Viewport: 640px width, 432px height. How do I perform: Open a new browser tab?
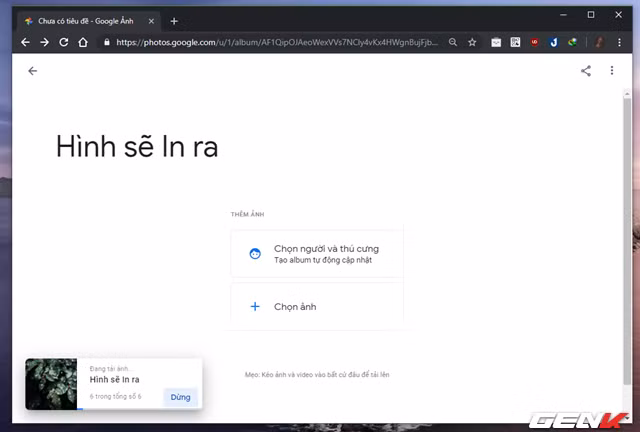click(174, 21)
